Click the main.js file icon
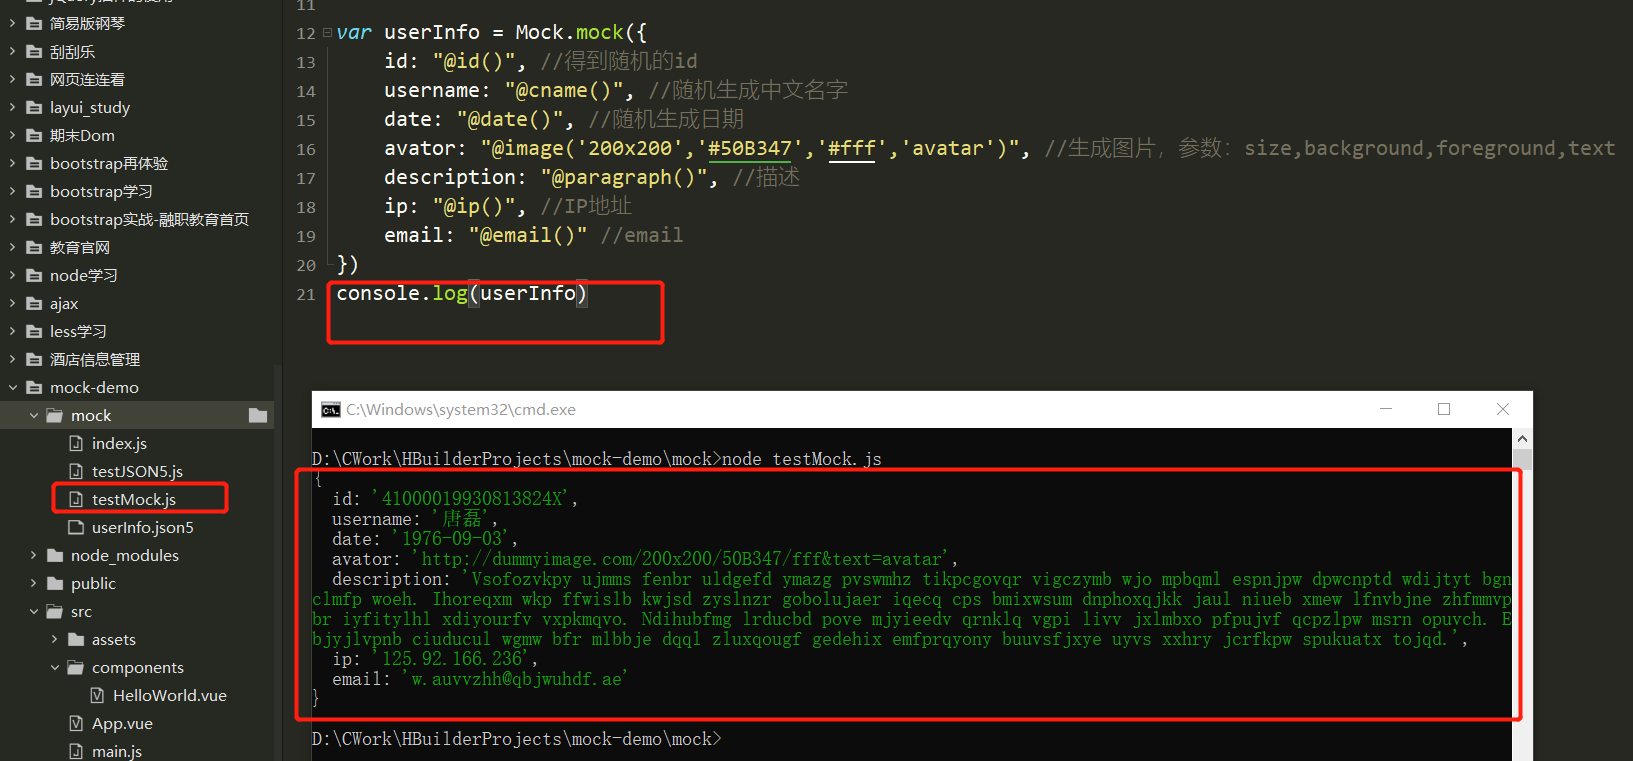Screen dimensions: 1633x761 pos(76,751)
